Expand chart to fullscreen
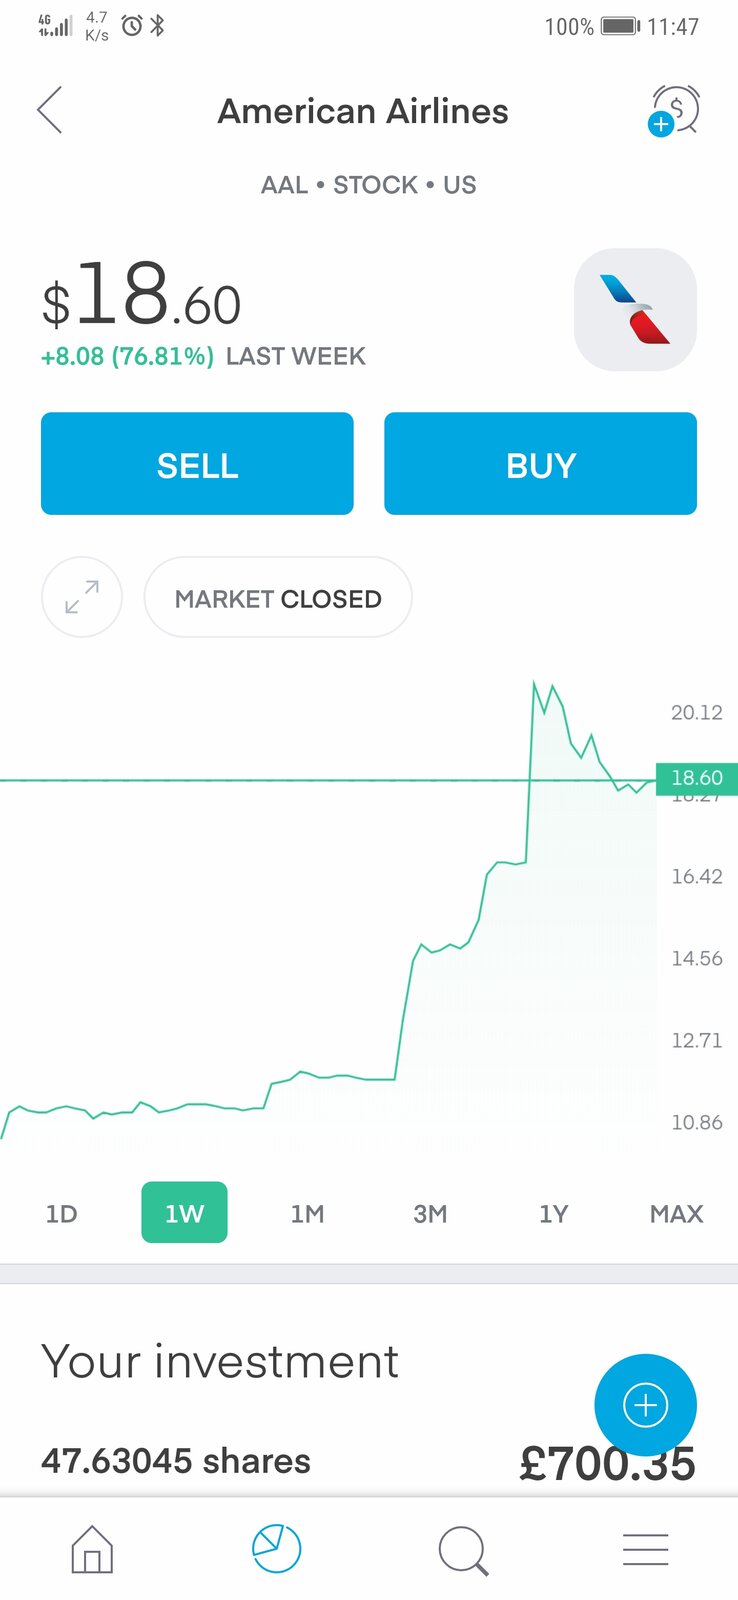Screen dimensions: 738x1600 (82, 597)
